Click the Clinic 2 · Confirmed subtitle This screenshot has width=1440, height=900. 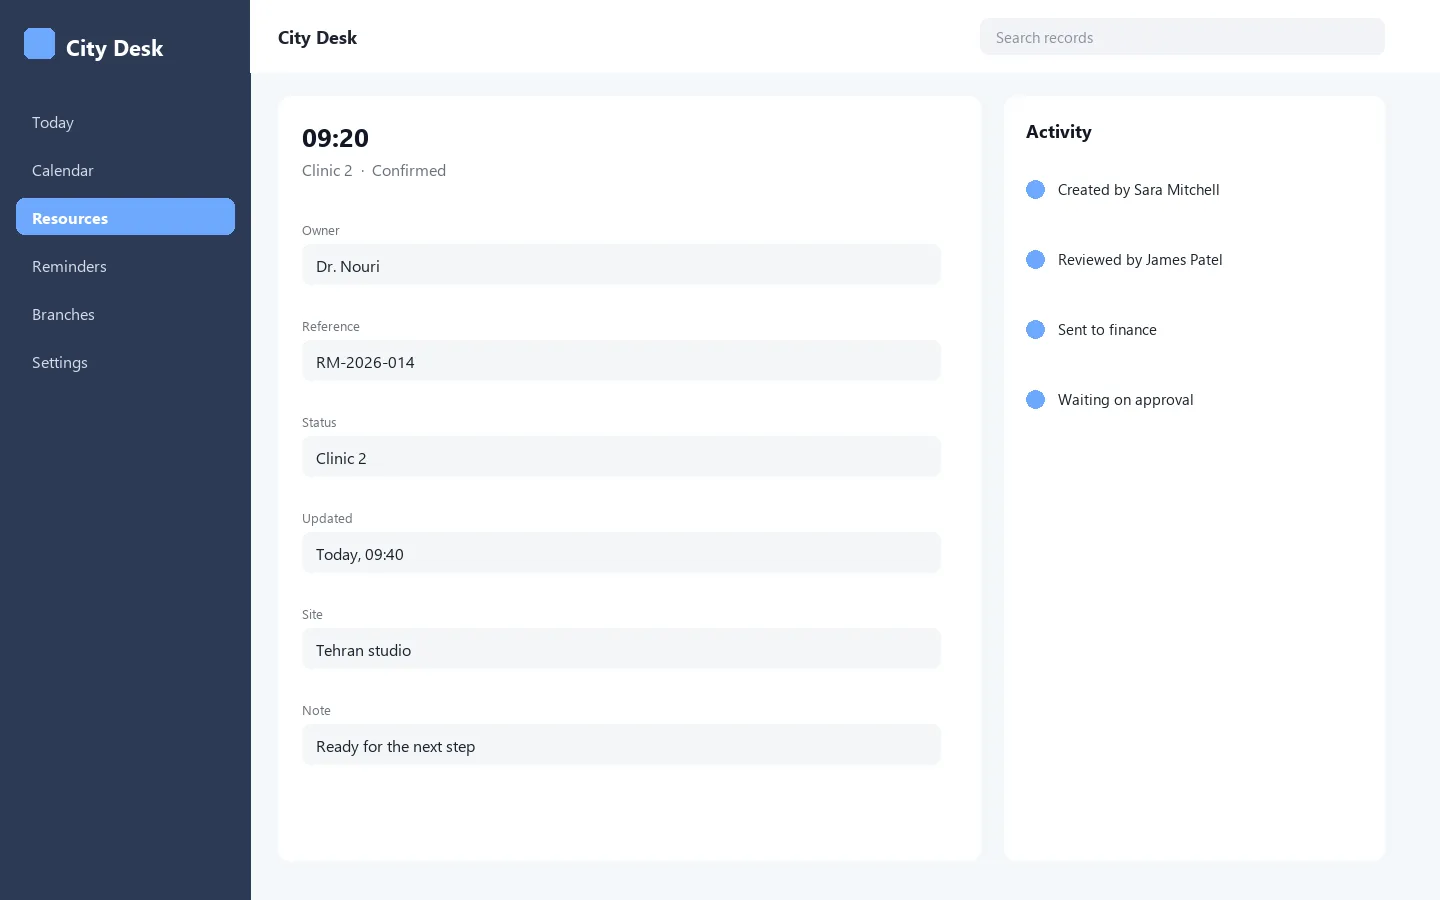tap(374, 171)
